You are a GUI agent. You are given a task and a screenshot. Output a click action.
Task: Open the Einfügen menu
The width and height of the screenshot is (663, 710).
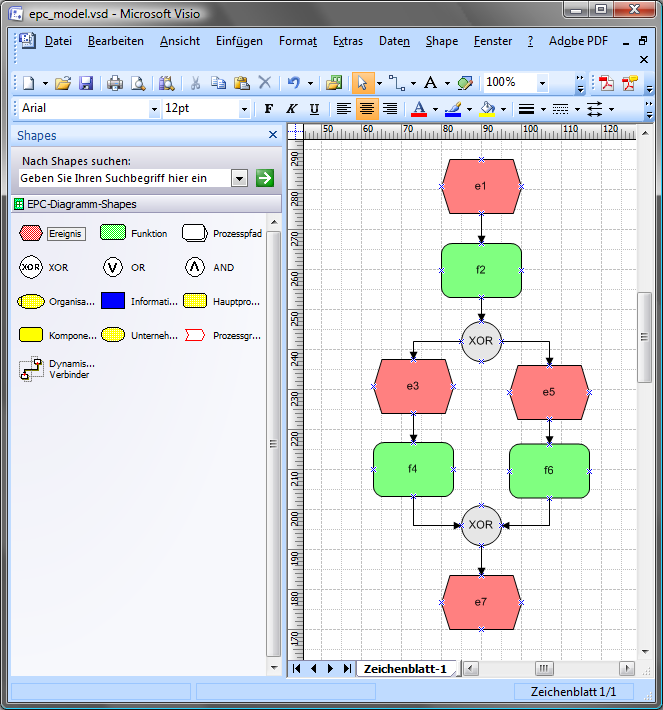pyautogui.click(x=239, y=41)
